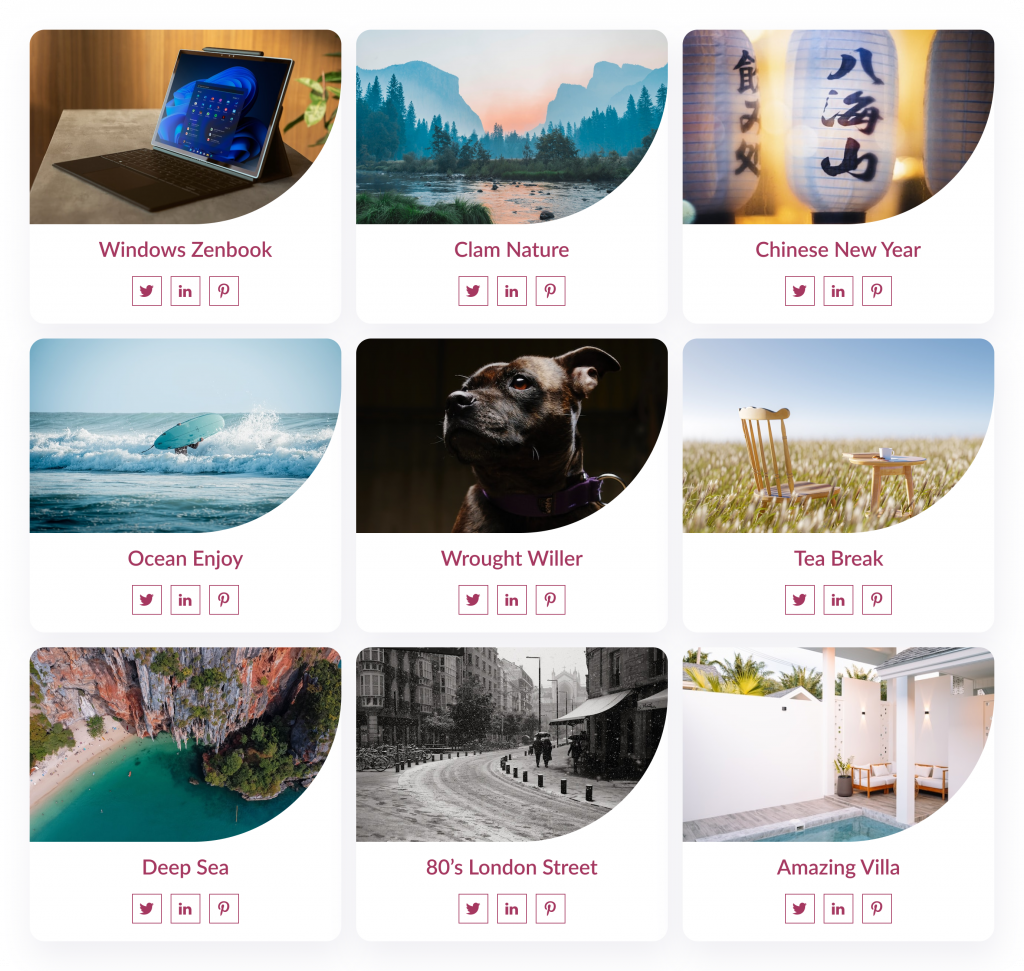Viewport: 1024px width, 971px height.
Task: Share Windows Zenbook on LinkedIn
Action: pos(185,291)
